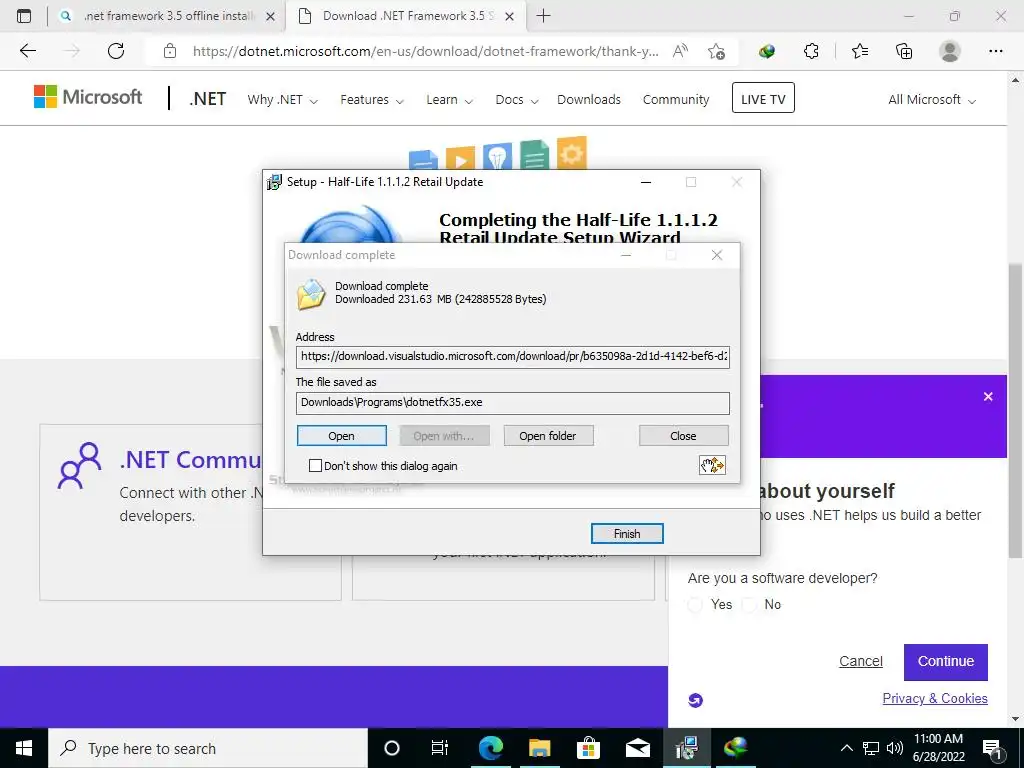Image resolution: width=1024 pixels, height=768 pixels.
Task: Click the site lock icon in address bar
Action: point(170,51)
